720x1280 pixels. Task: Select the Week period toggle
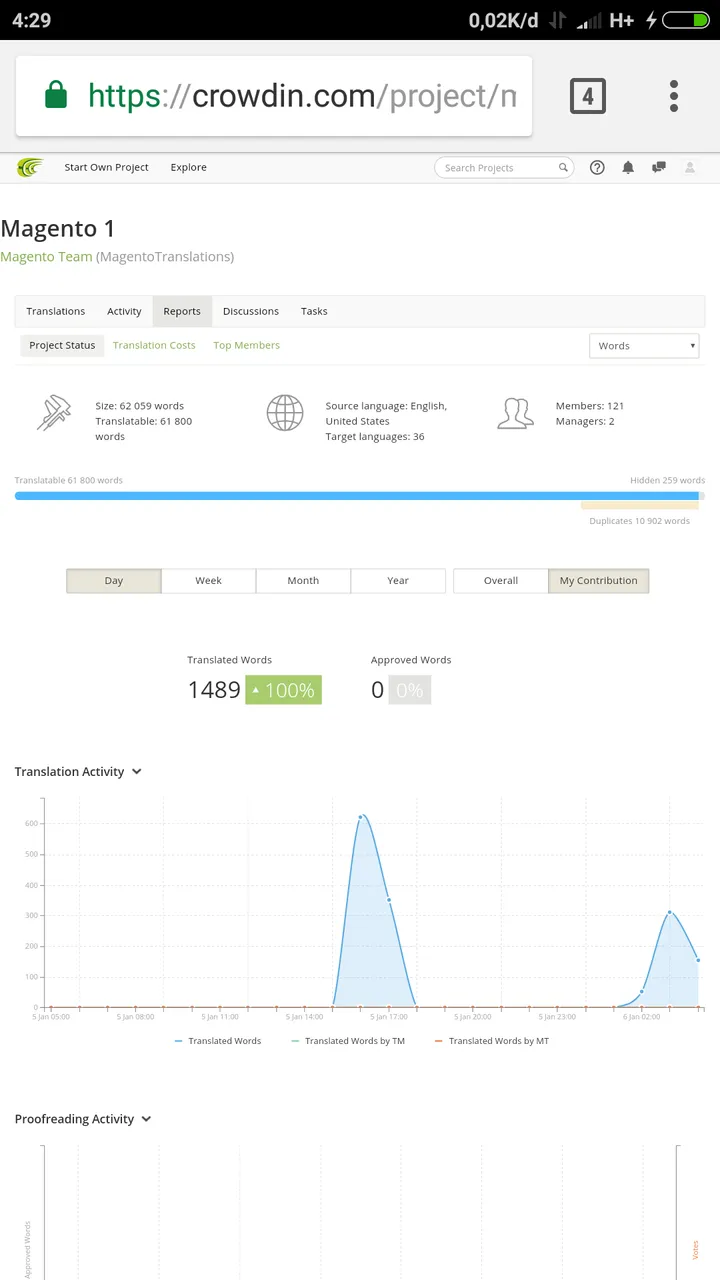[x=208, y=580]
